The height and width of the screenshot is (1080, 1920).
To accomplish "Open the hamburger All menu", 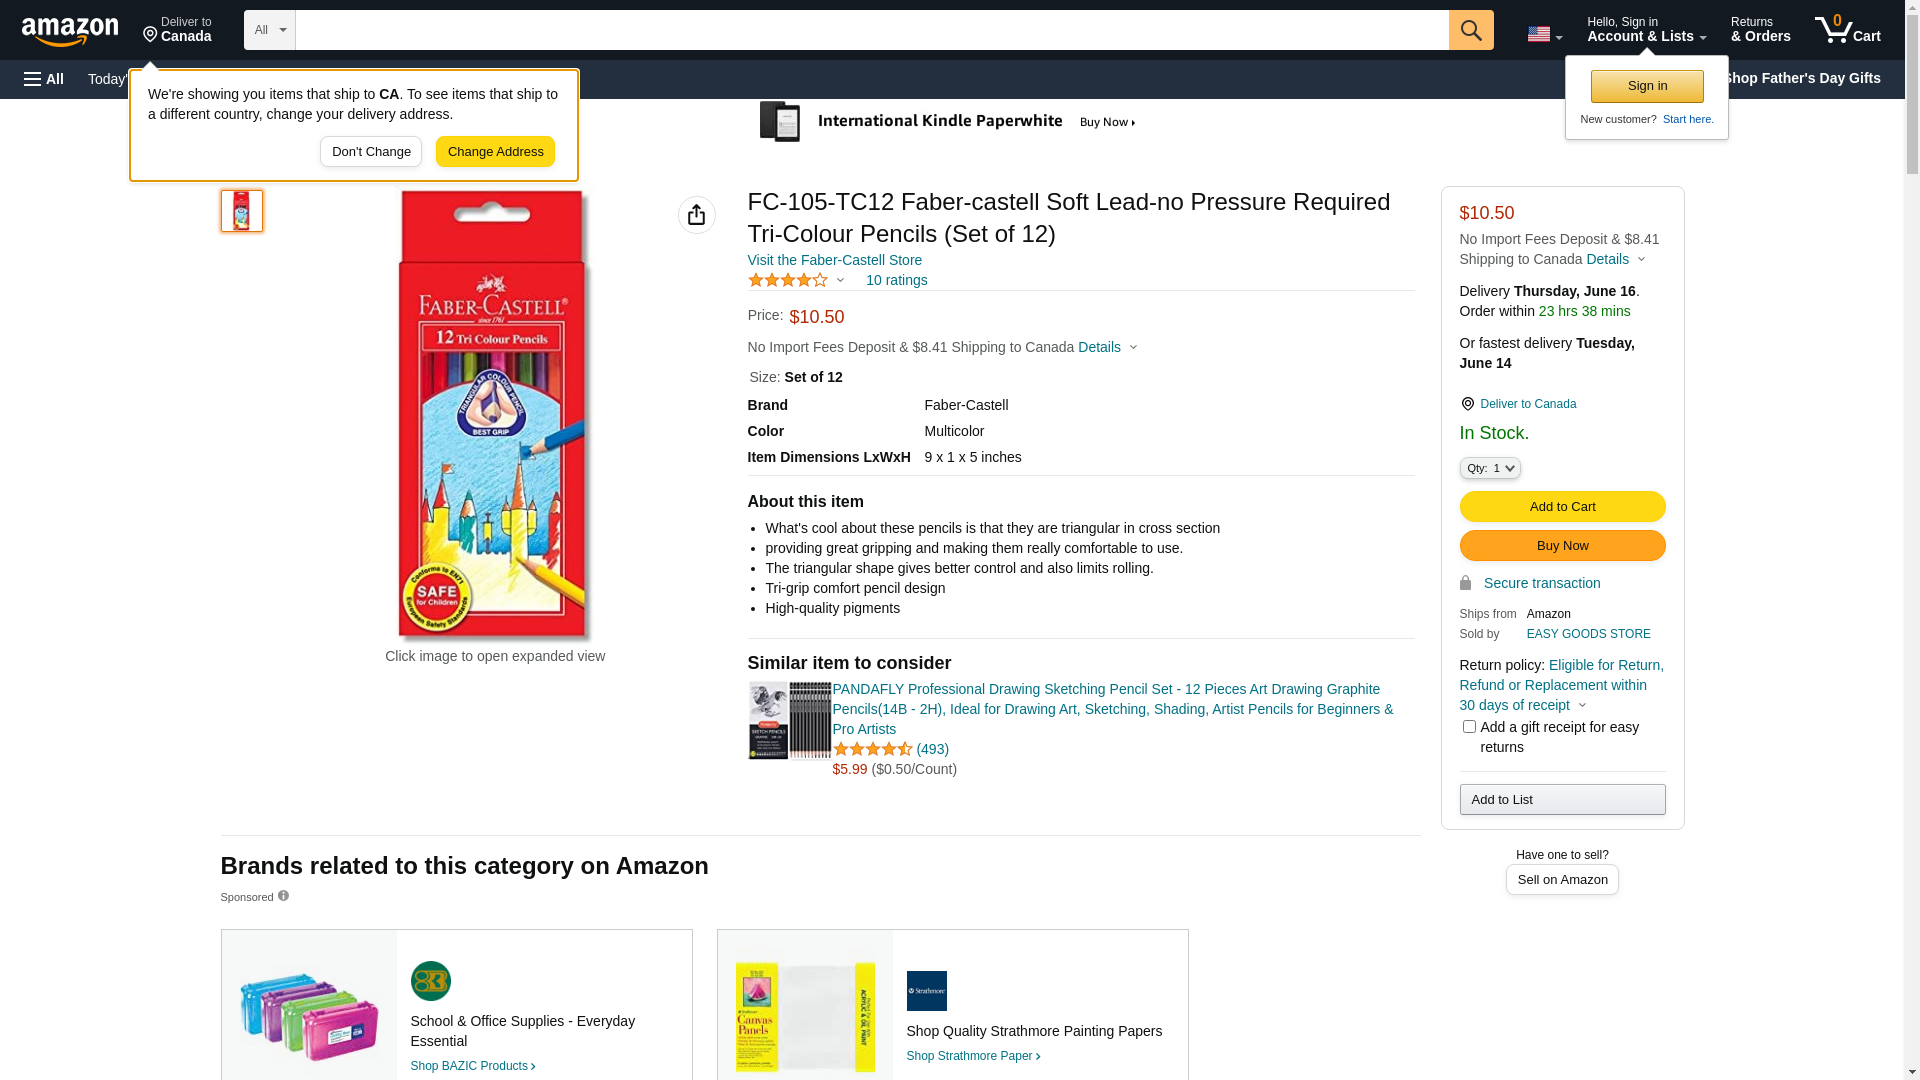I will point(44,79).
